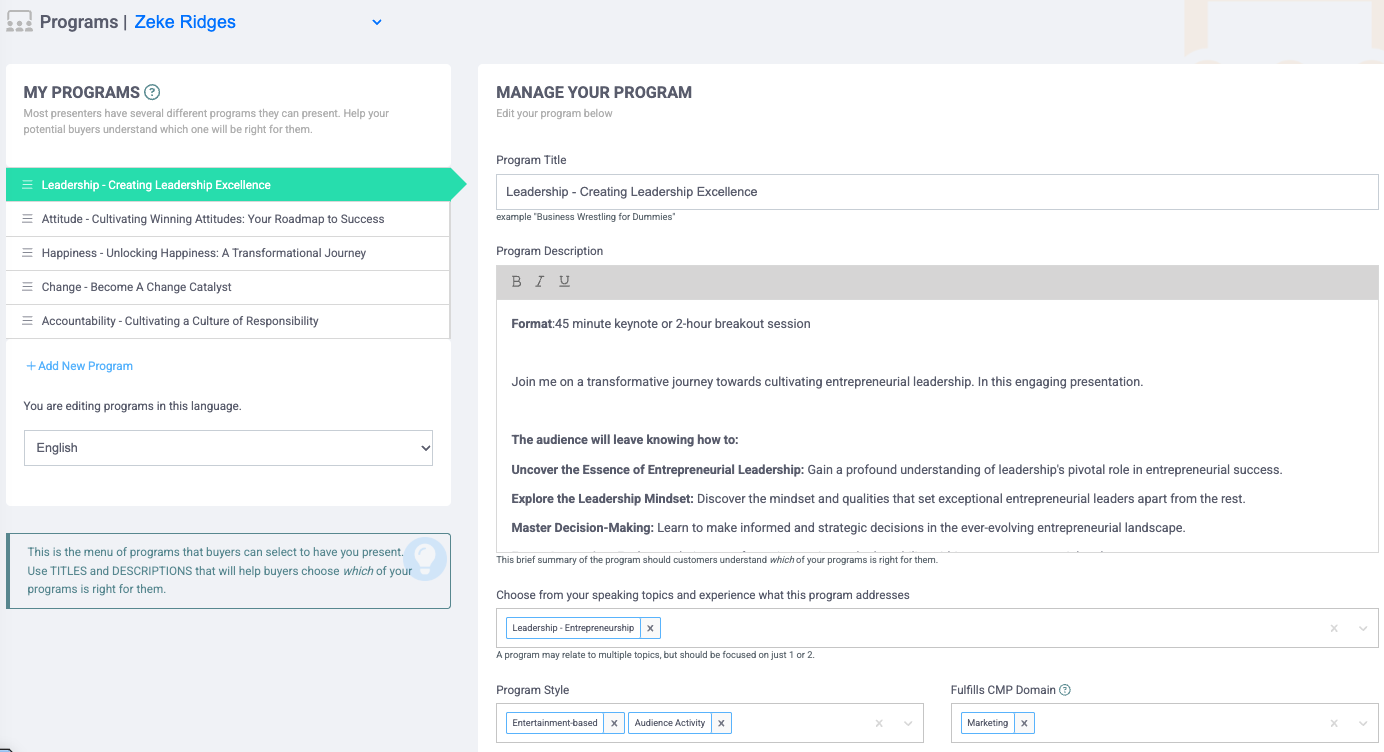
Task: Click drag handle of Attitude program row
Action: (x=28, y=219)
